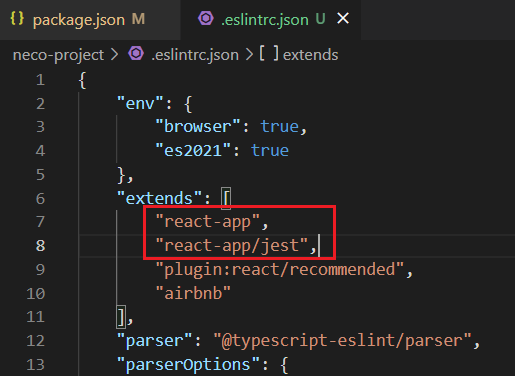Click the "es2021" key text
Image resolution: width=515 pixels, height=376 pixels.
[193, 151]
